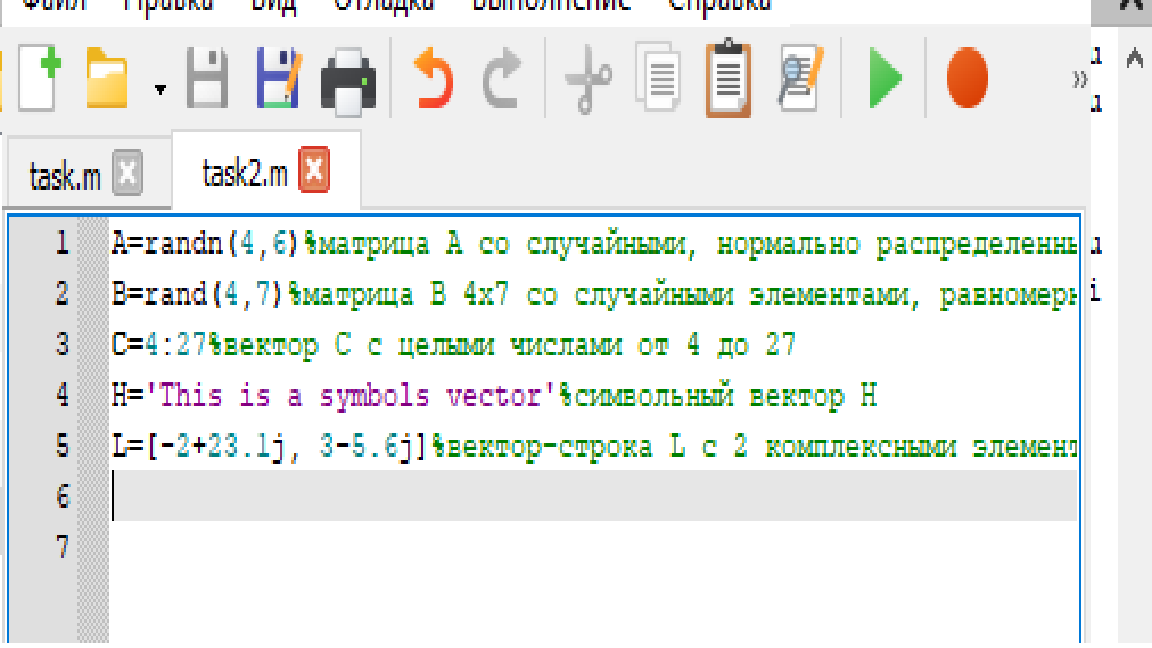Redo the last undone edit

(502, 80)
